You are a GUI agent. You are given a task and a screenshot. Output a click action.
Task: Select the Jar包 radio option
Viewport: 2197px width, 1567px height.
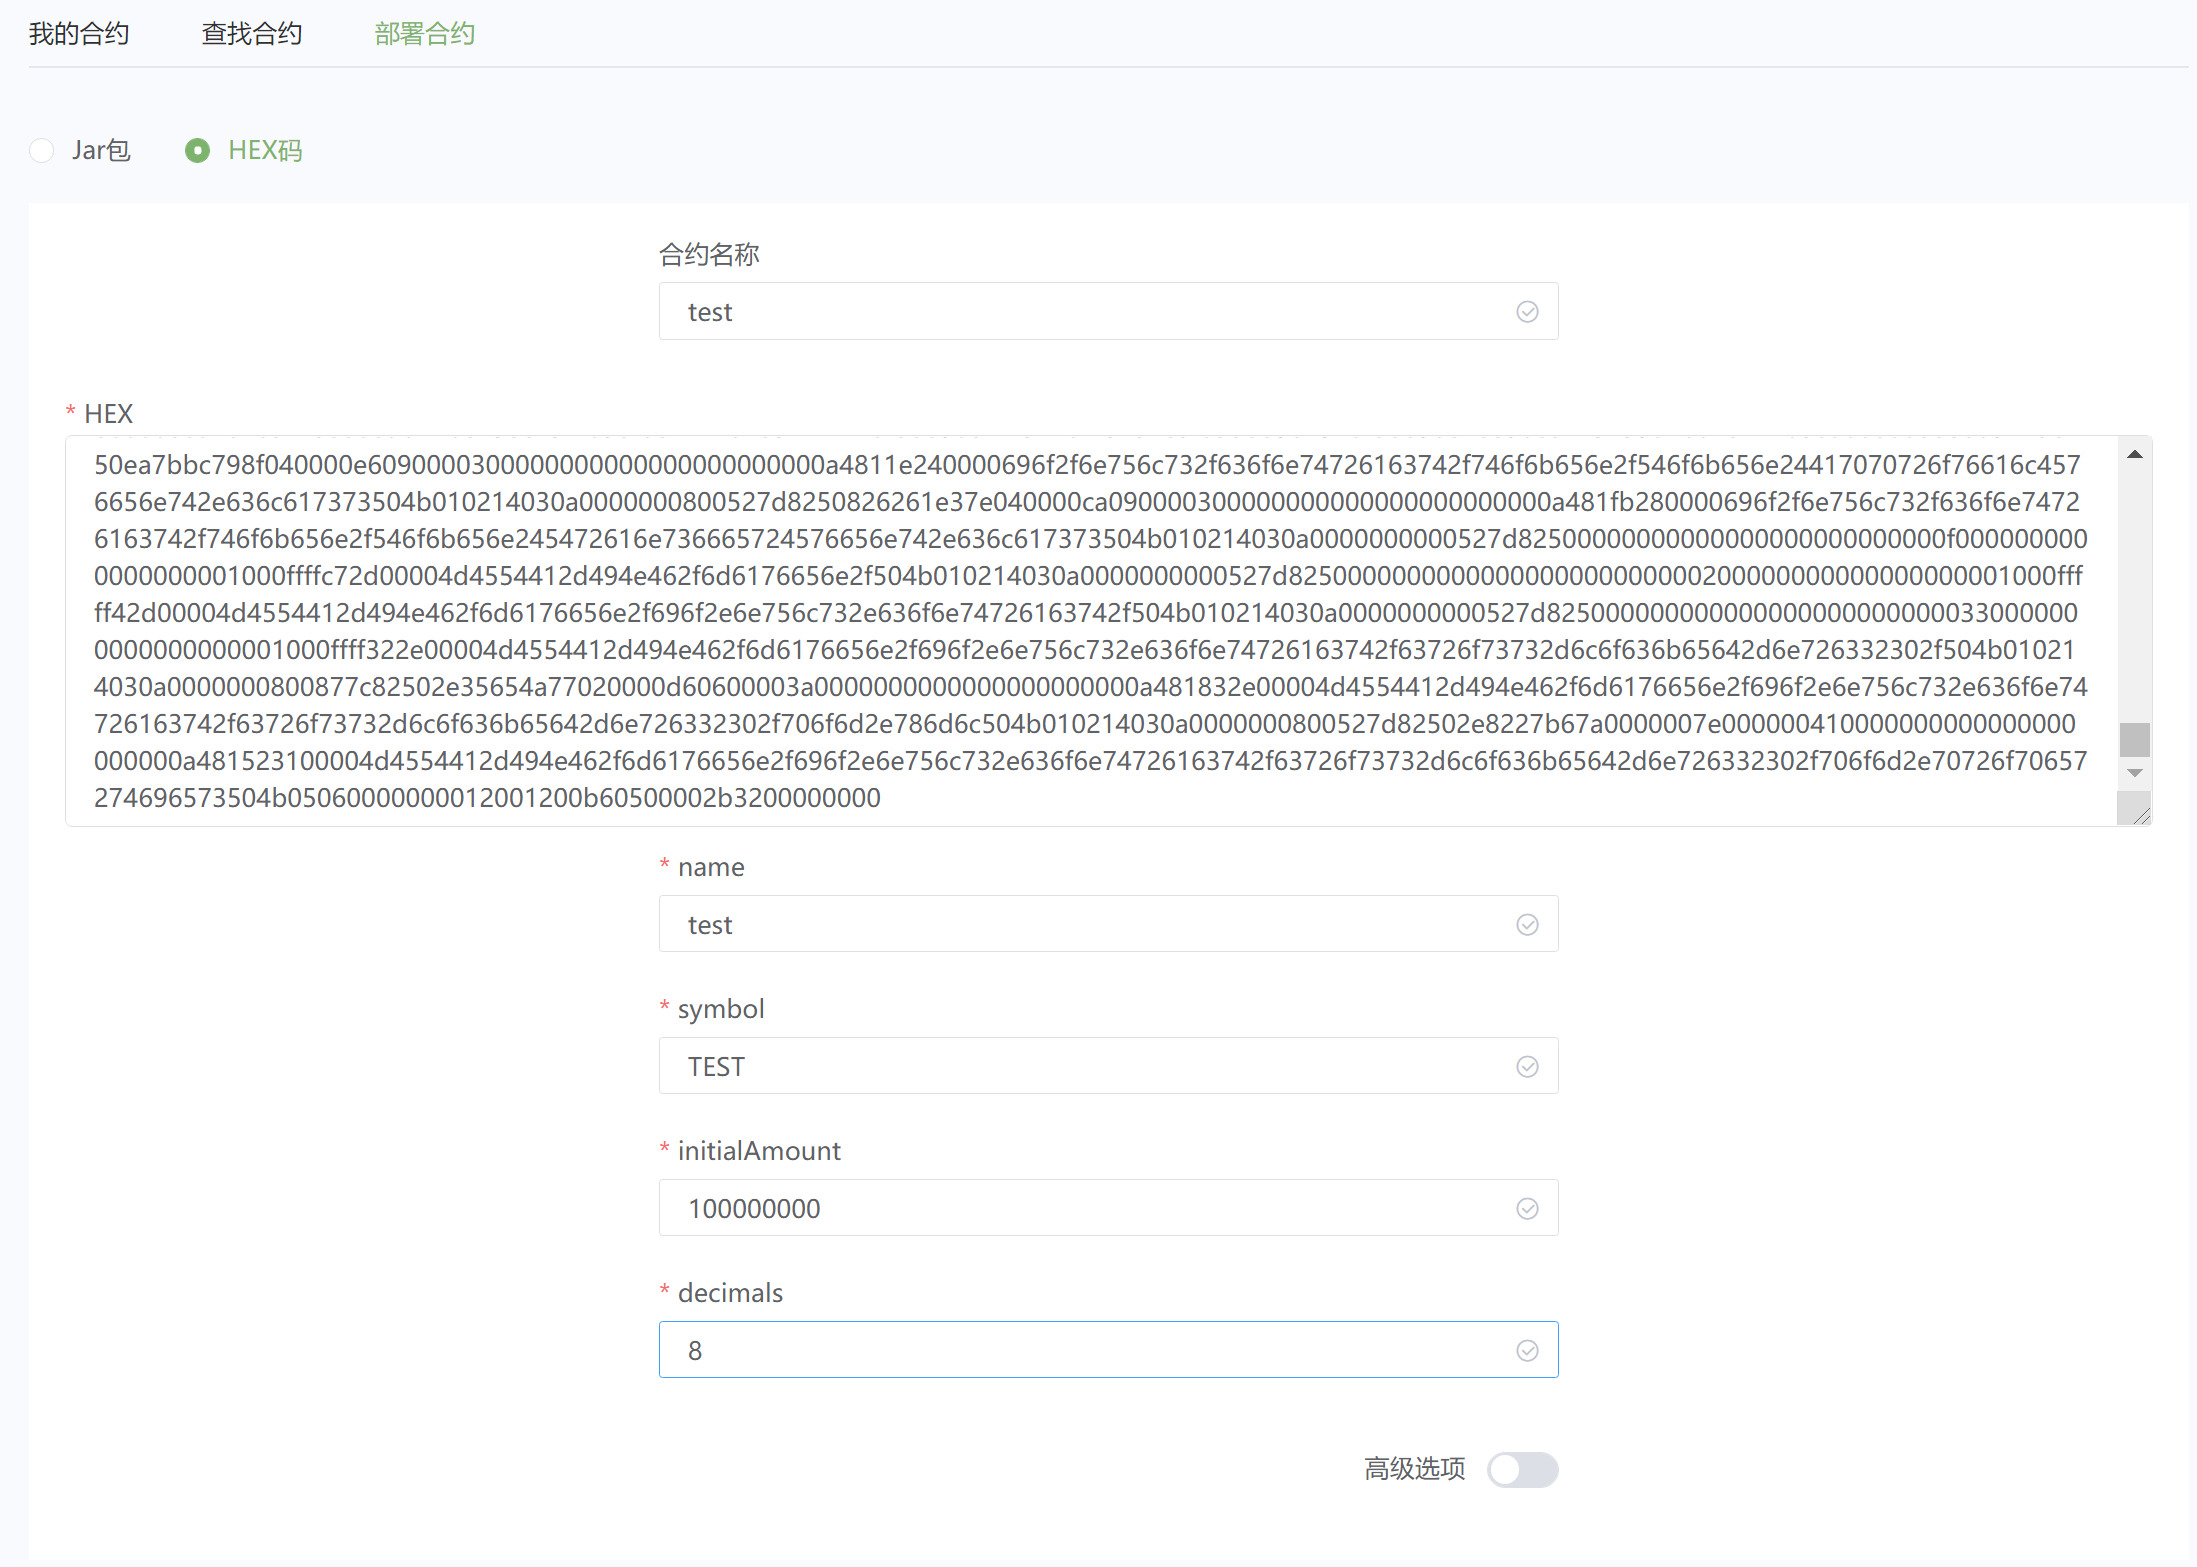tap(42, 151)
